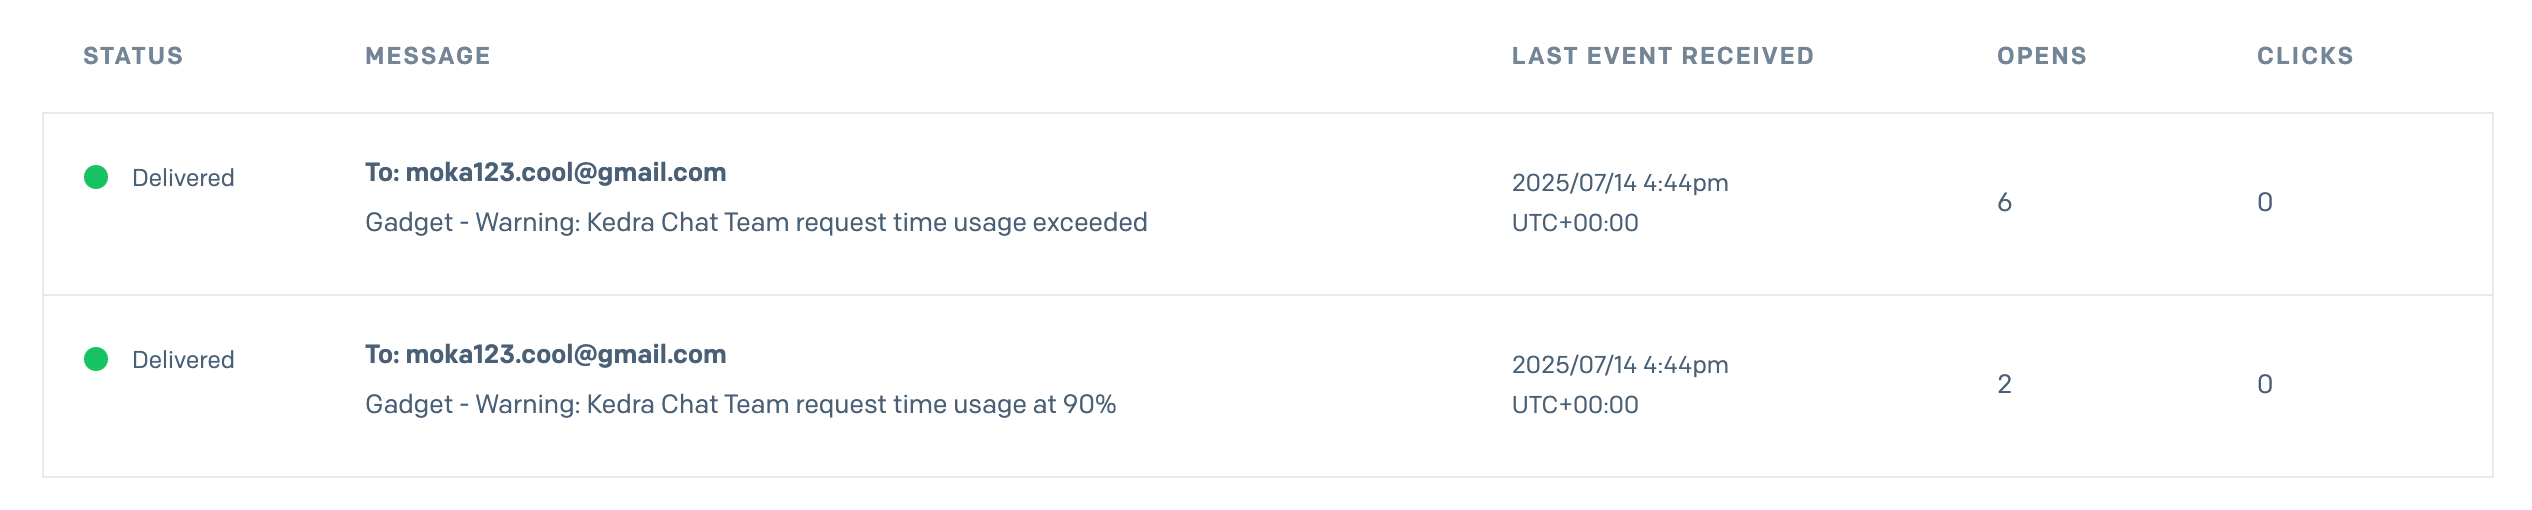
Task: Click the green status dot of 'usage exceeded' email
Action: (x=96, y=177)
